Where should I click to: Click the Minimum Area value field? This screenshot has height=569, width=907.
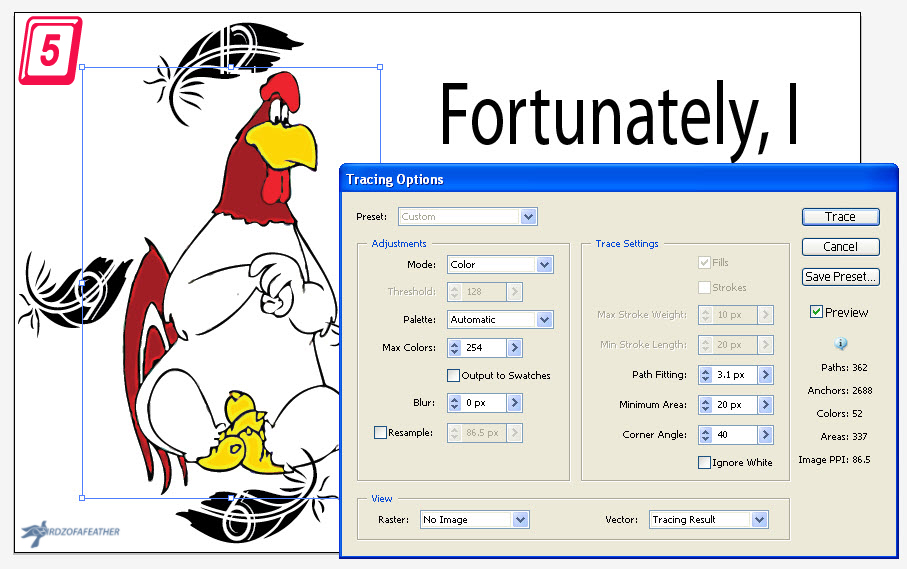pyautogui.click(x=735, y=405)
